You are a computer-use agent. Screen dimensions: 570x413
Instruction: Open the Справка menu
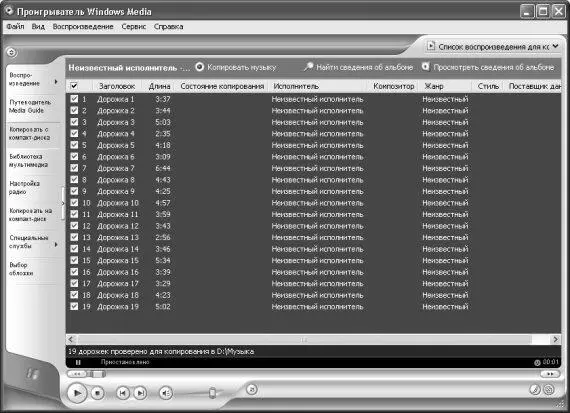pyautogui.click(x=168, y=27)
